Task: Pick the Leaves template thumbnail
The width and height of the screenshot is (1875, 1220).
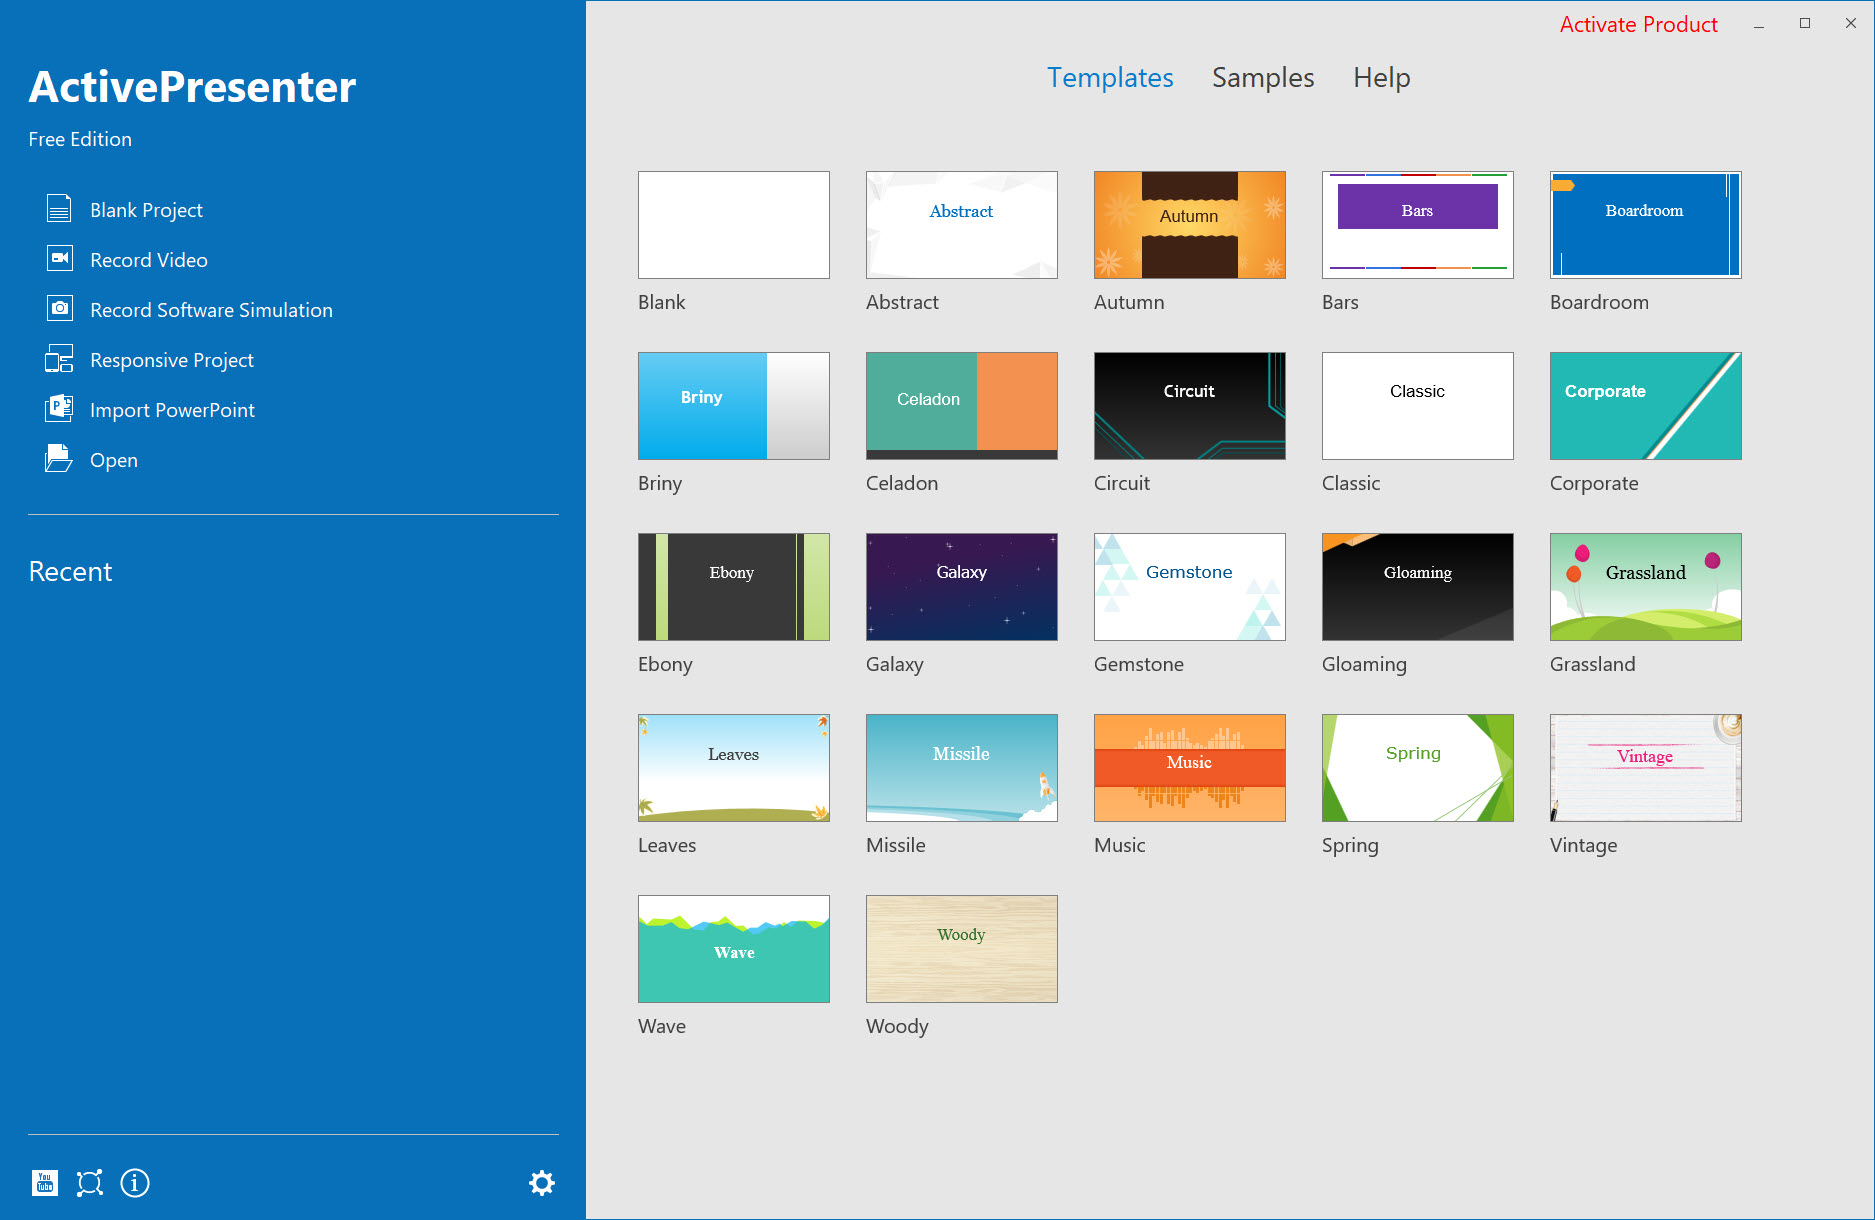Action: [x=734, y=768]
